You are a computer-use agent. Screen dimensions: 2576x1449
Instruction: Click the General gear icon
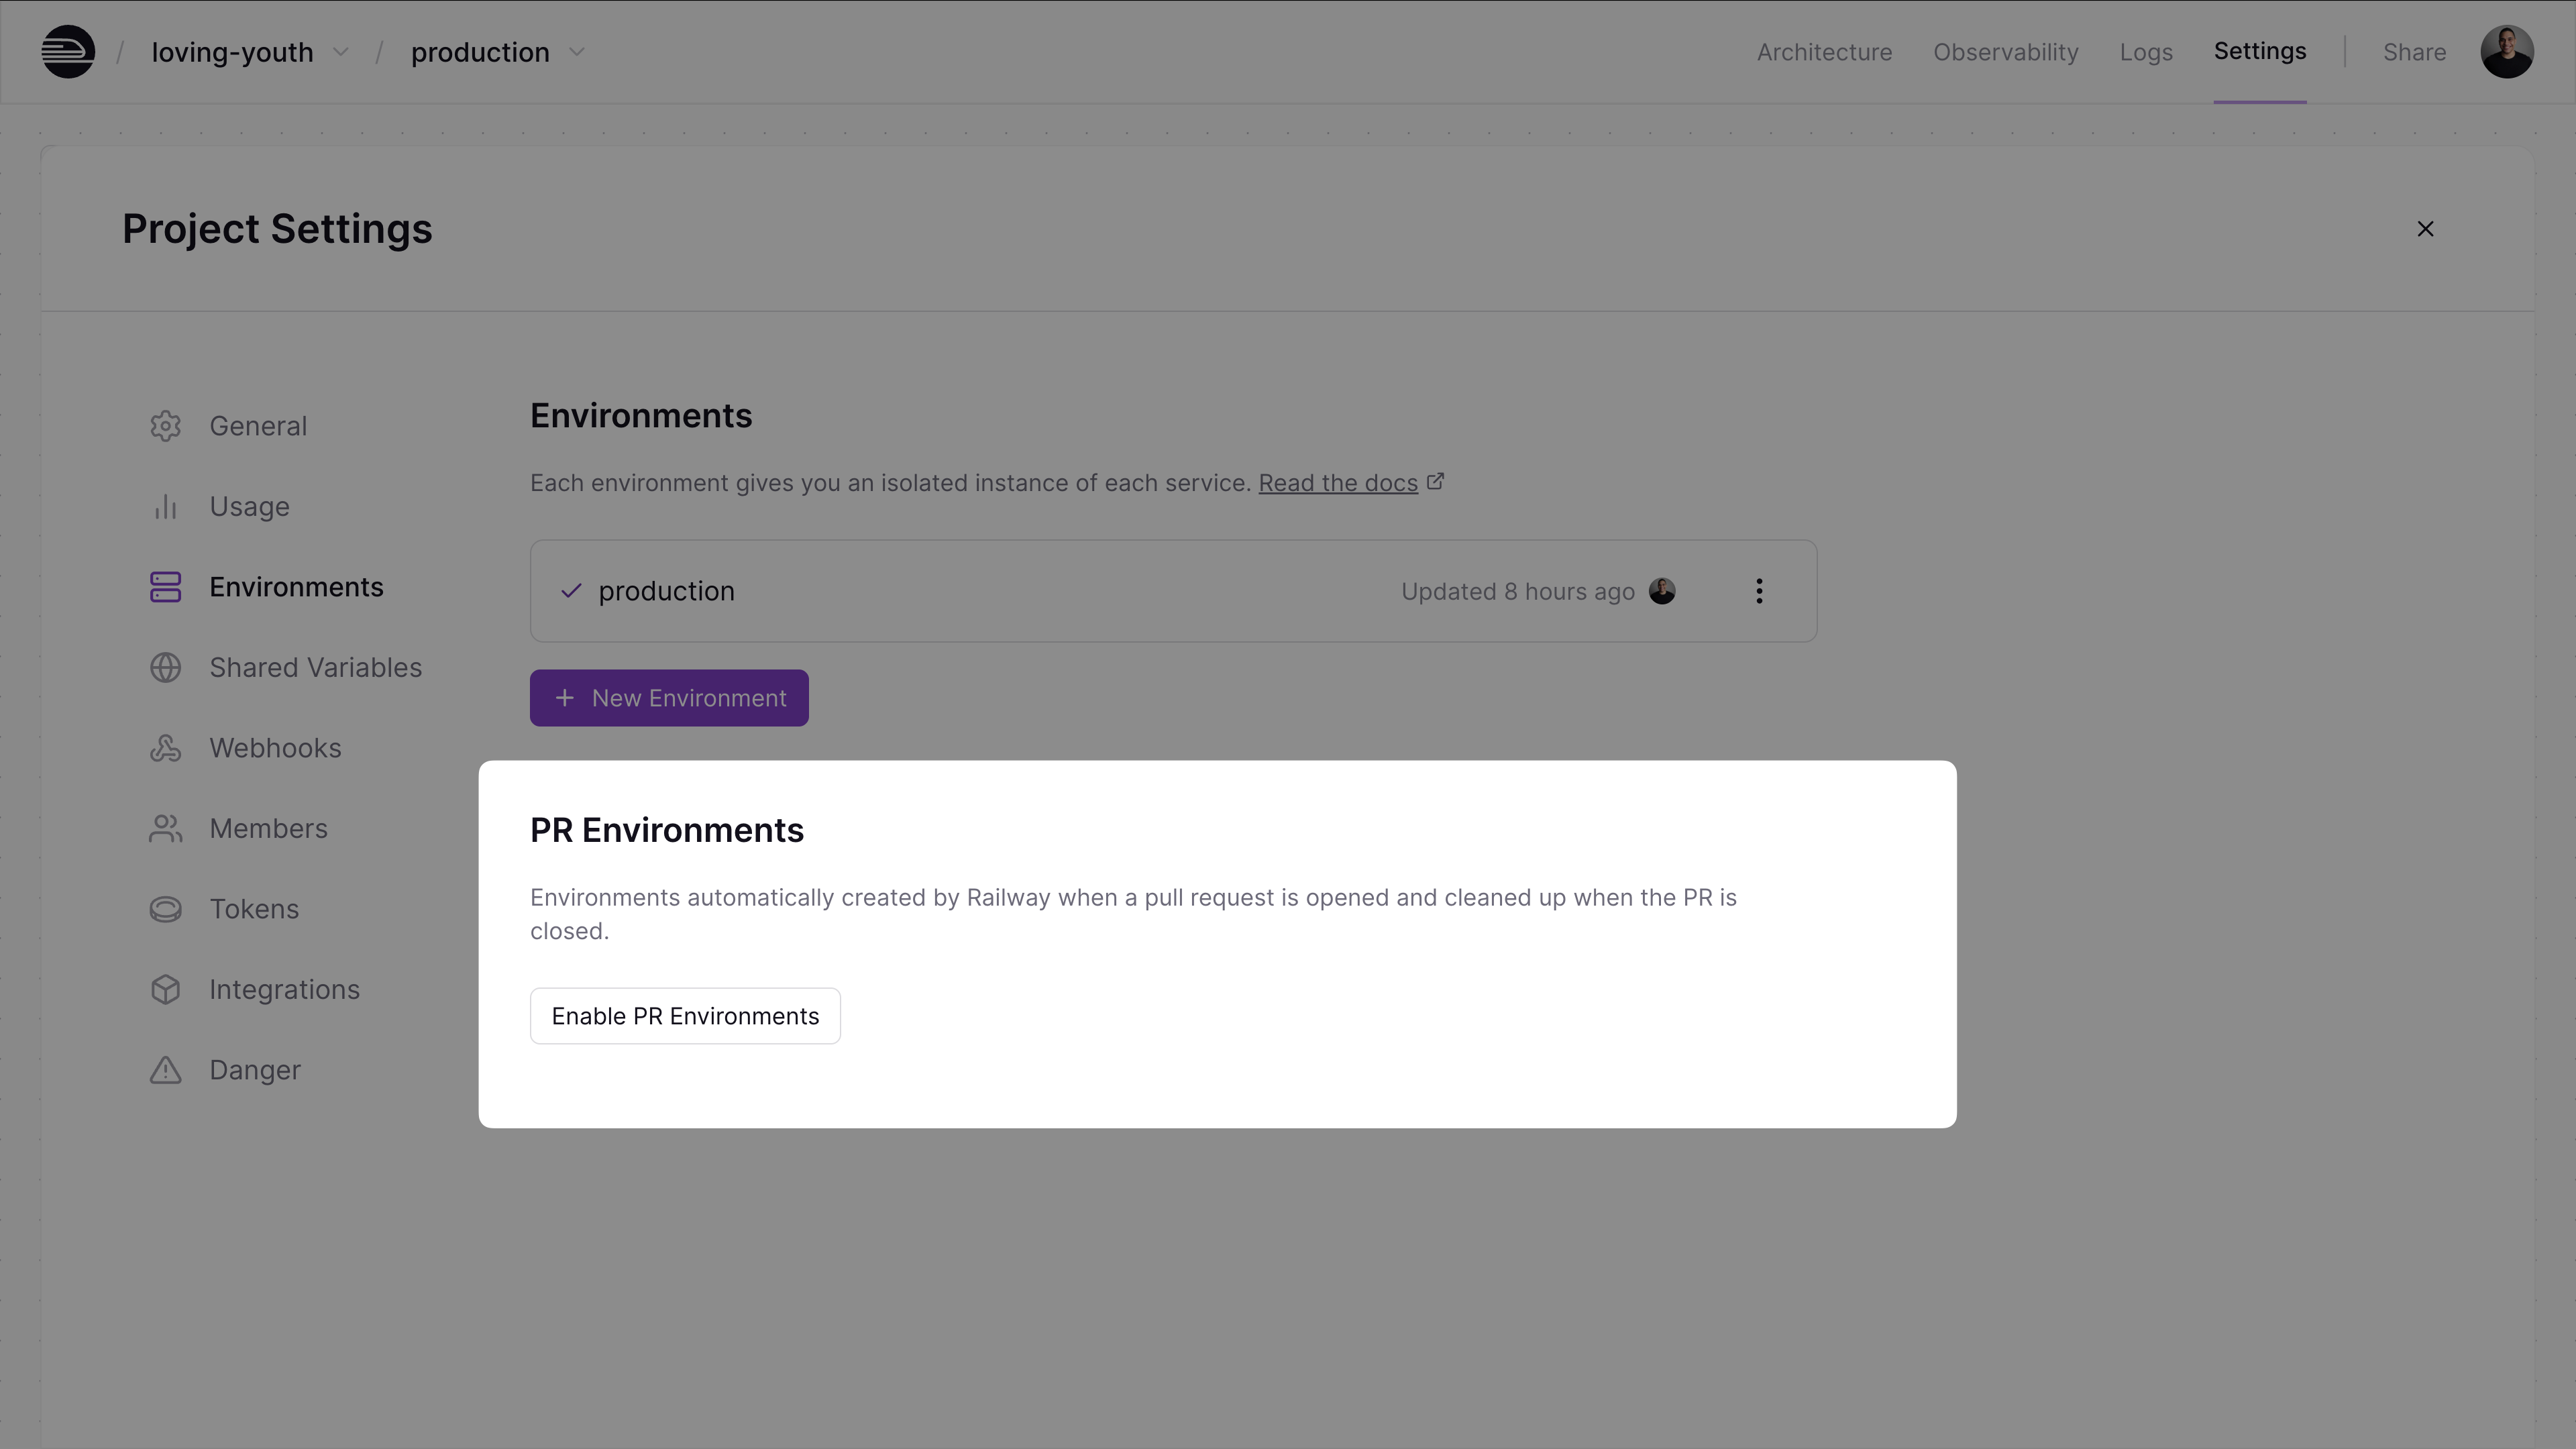[166, 426]
